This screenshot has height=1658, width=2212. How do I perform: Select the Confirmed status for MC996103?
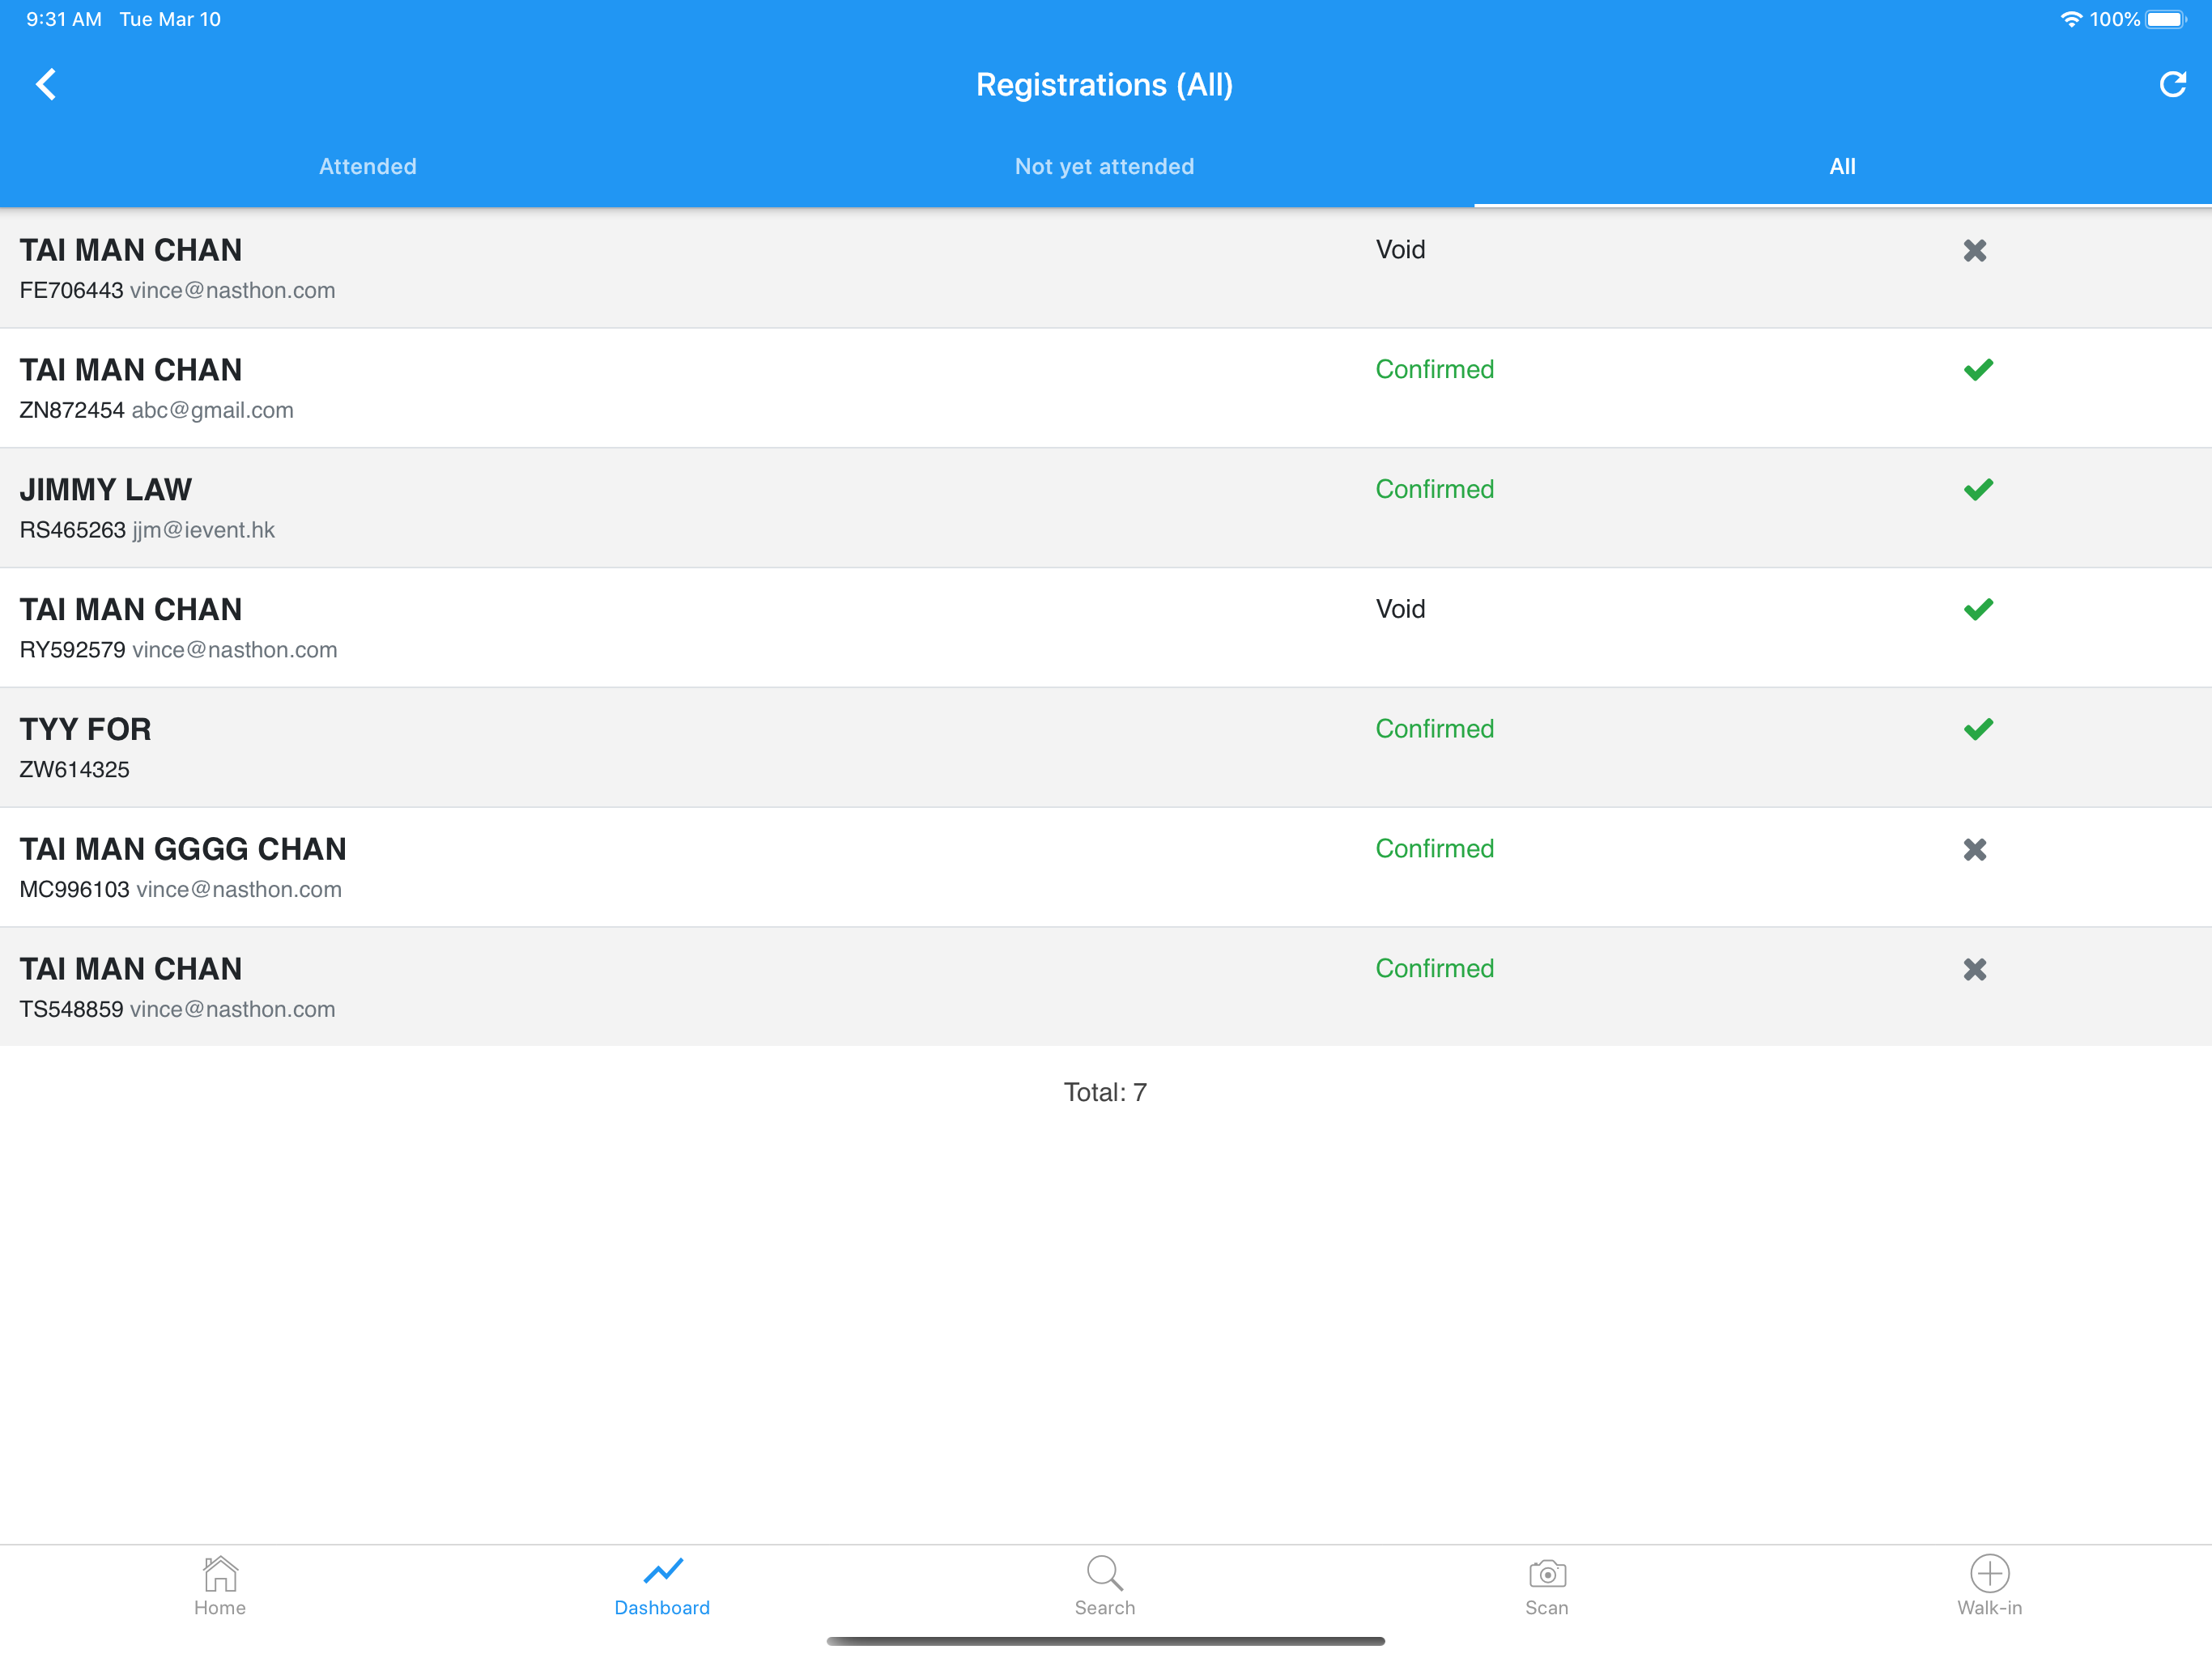(1434, 848)
